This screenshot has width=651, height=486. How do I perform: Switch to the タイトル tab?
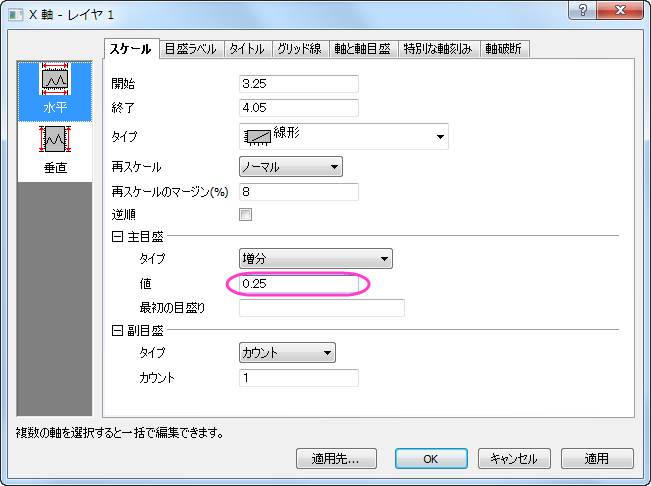(247, 49)
